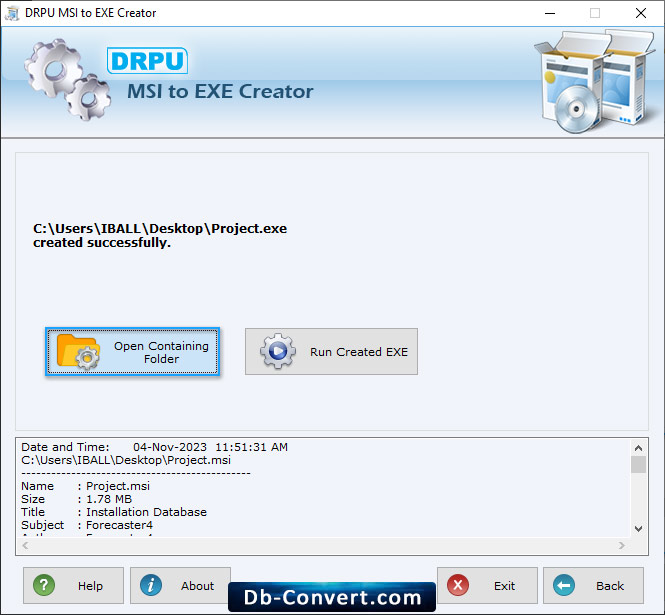Click the 'Subject : Forecaster4' log row

[x=87, y=525]
